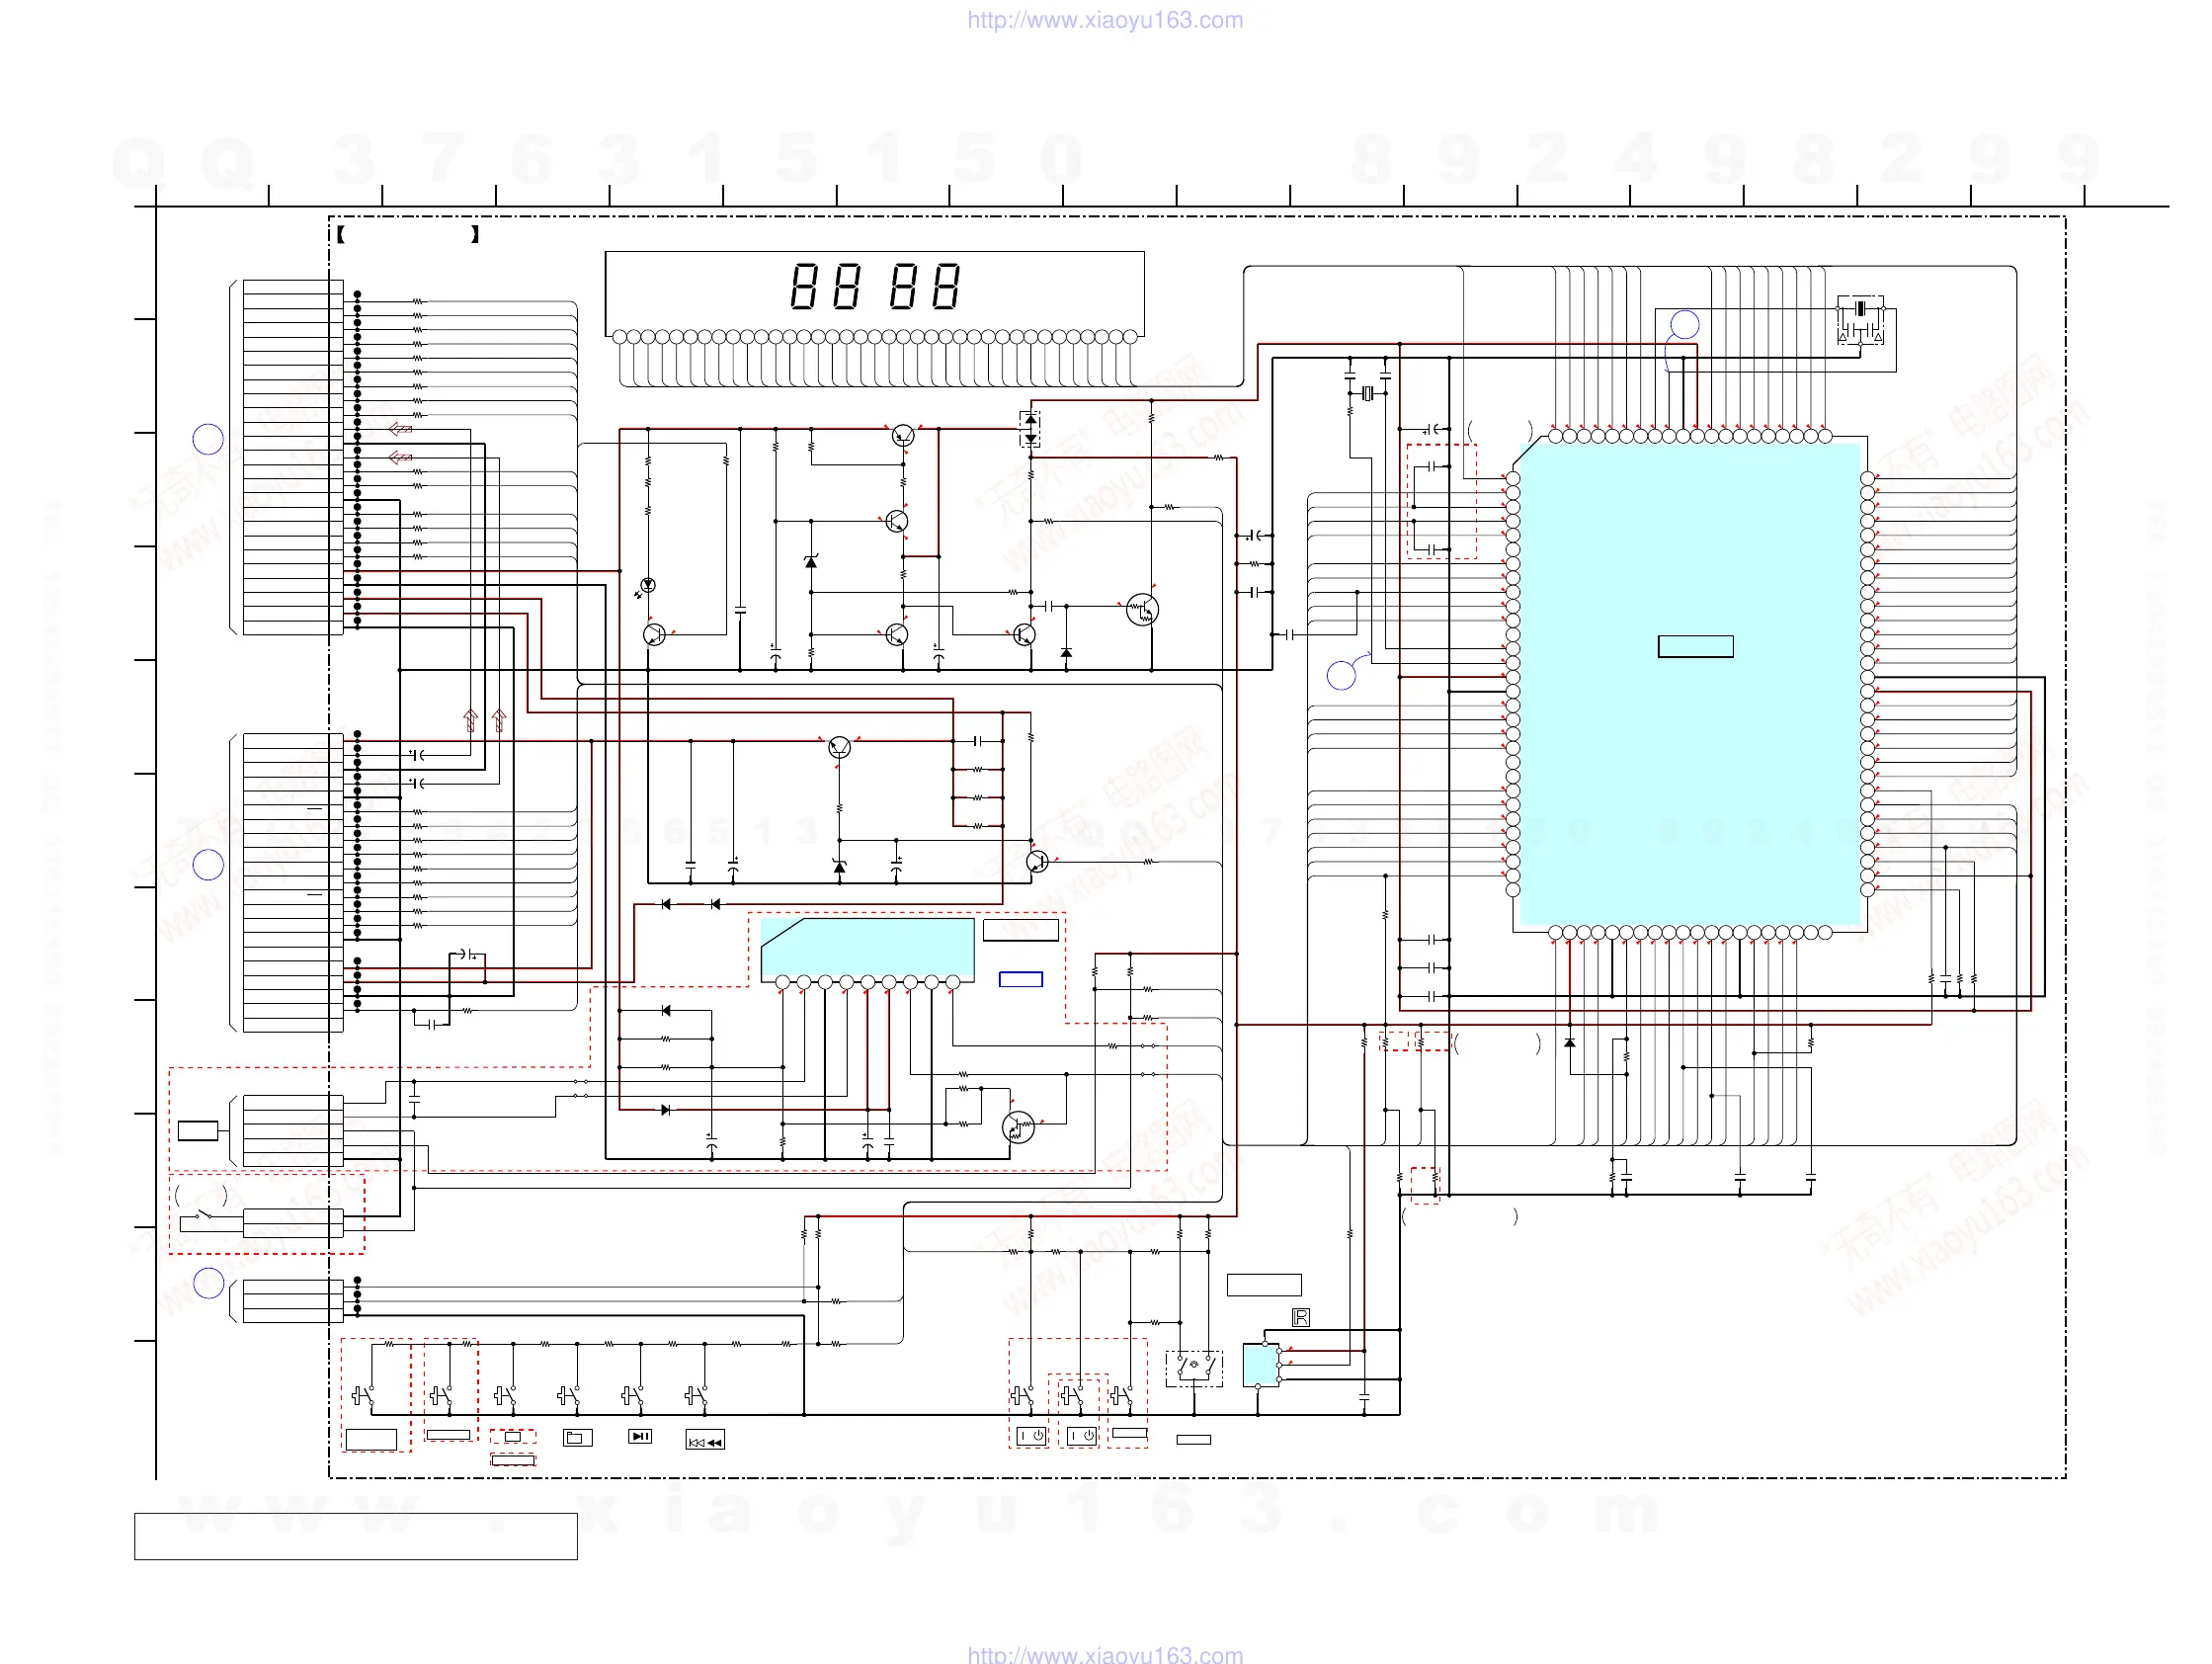Screen dimensions: 2212x1664
Task: Click the Zener diode symbol
Action: click(811, 561)
